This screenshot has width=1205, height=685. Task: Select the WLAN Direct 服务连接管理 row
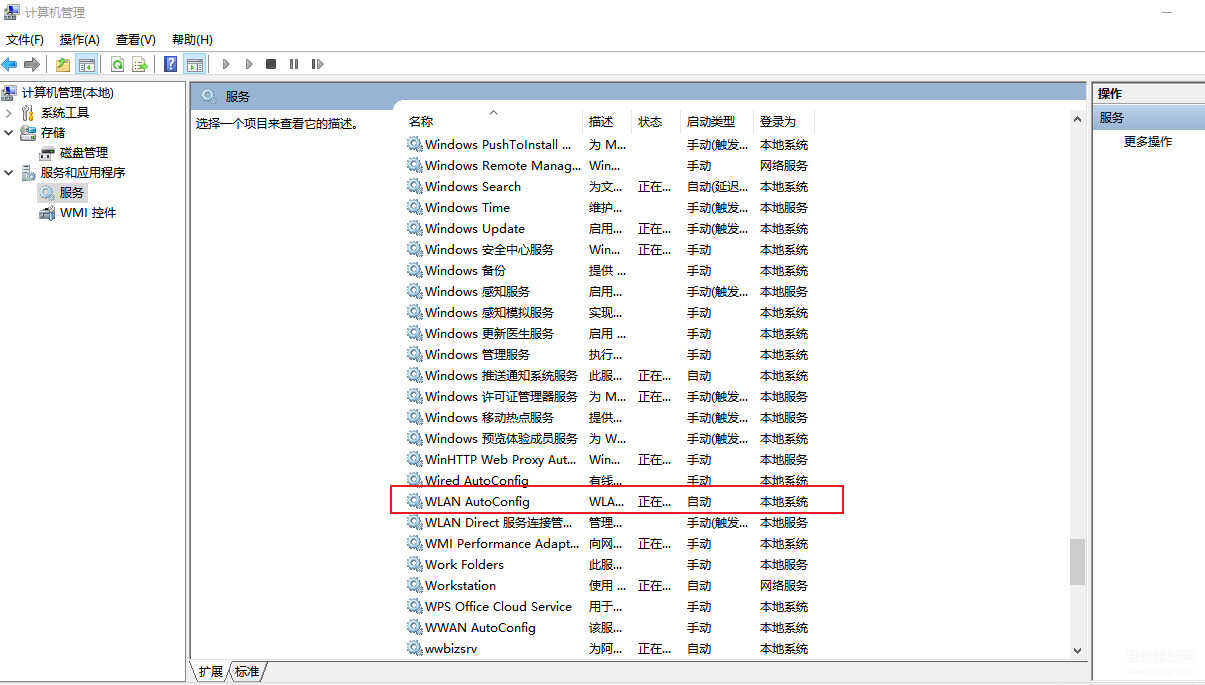point(609,522)
